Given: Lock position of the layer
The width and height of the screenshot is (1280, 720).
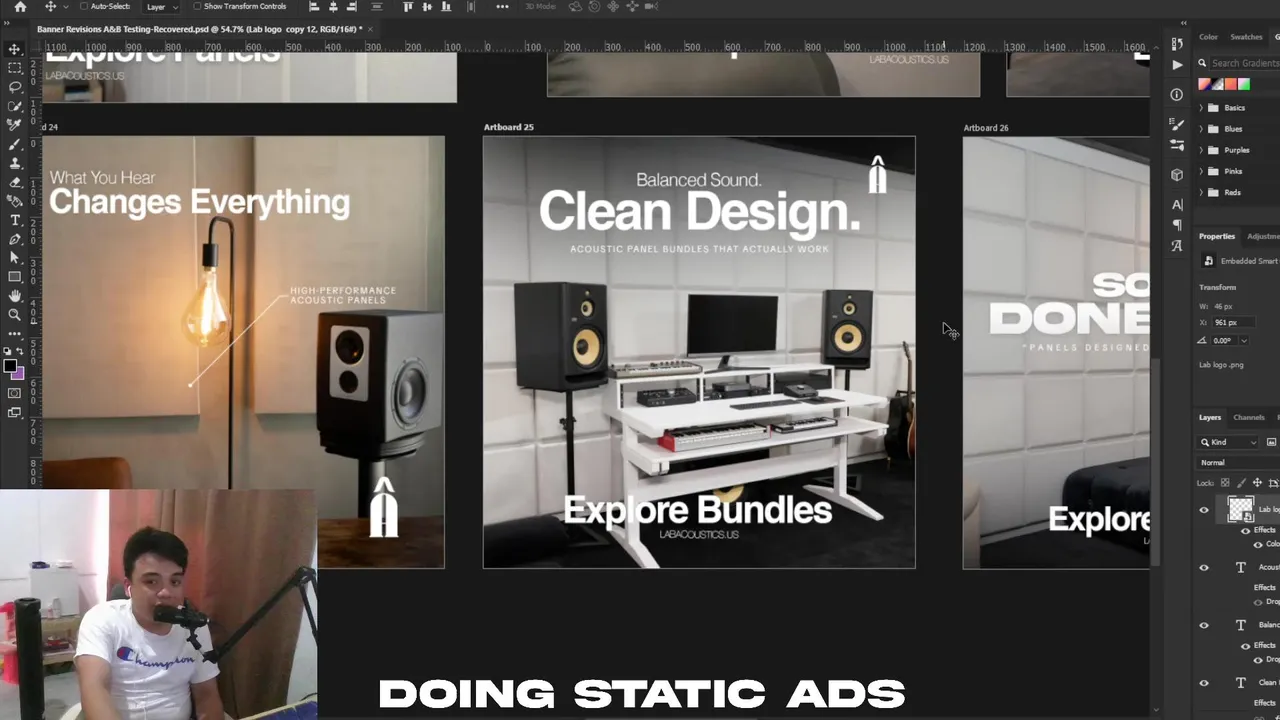Looking at the screenshot, I should pyautogui.click(x=1257, y=483).
